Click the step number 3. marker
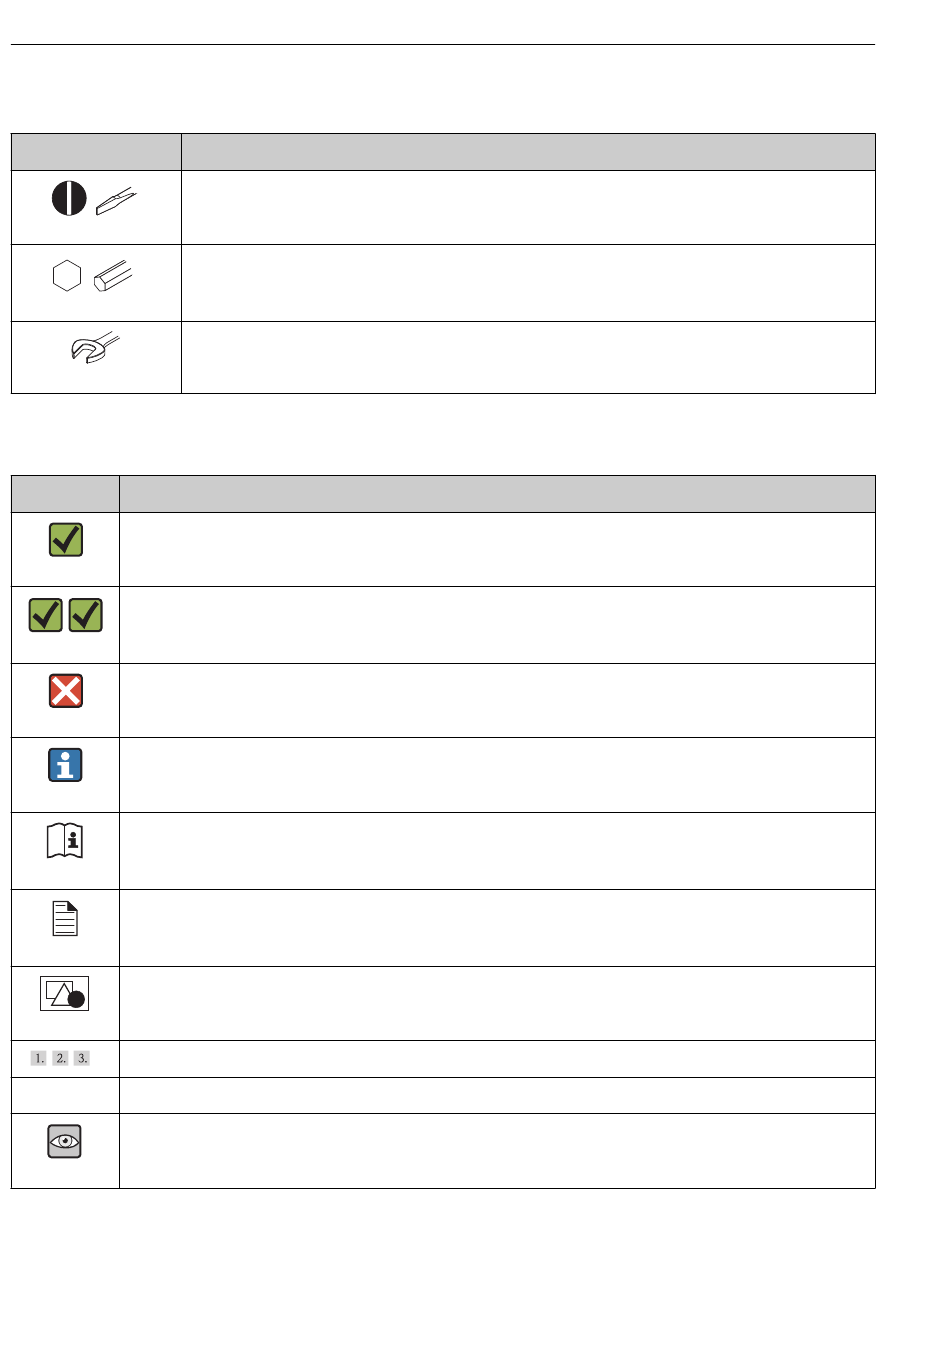Image resolution: width=950 pixels, height=1369 pixels. coord(82,1058)
